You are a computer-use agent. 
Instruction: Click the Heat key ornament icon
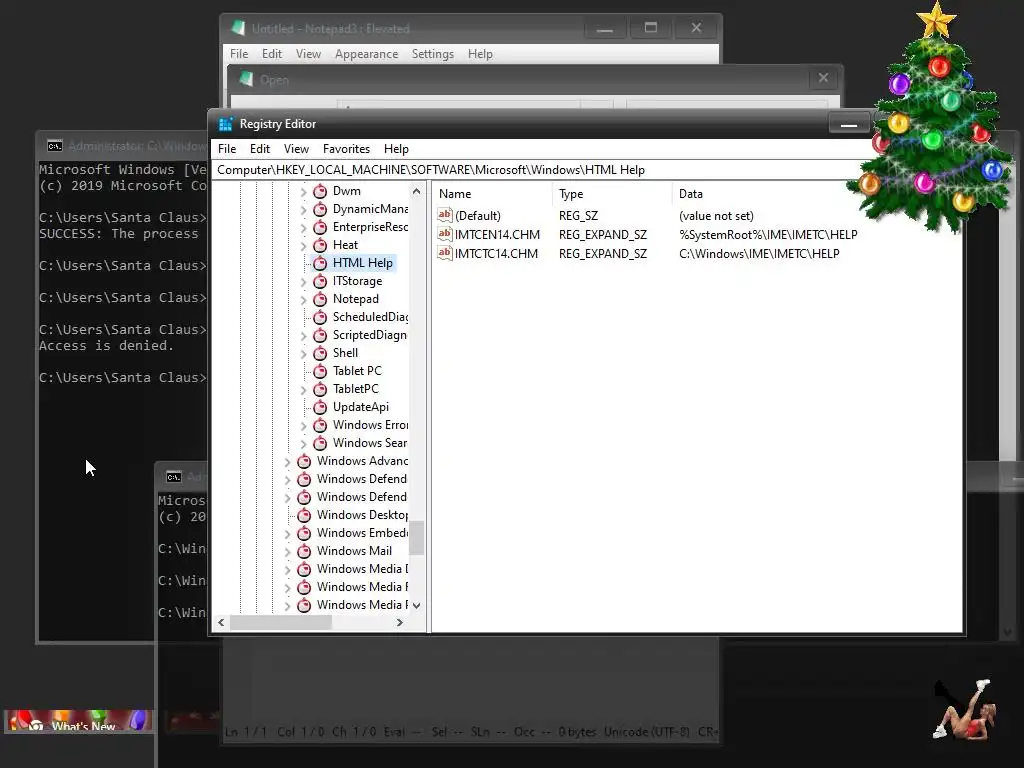point(320,246)
